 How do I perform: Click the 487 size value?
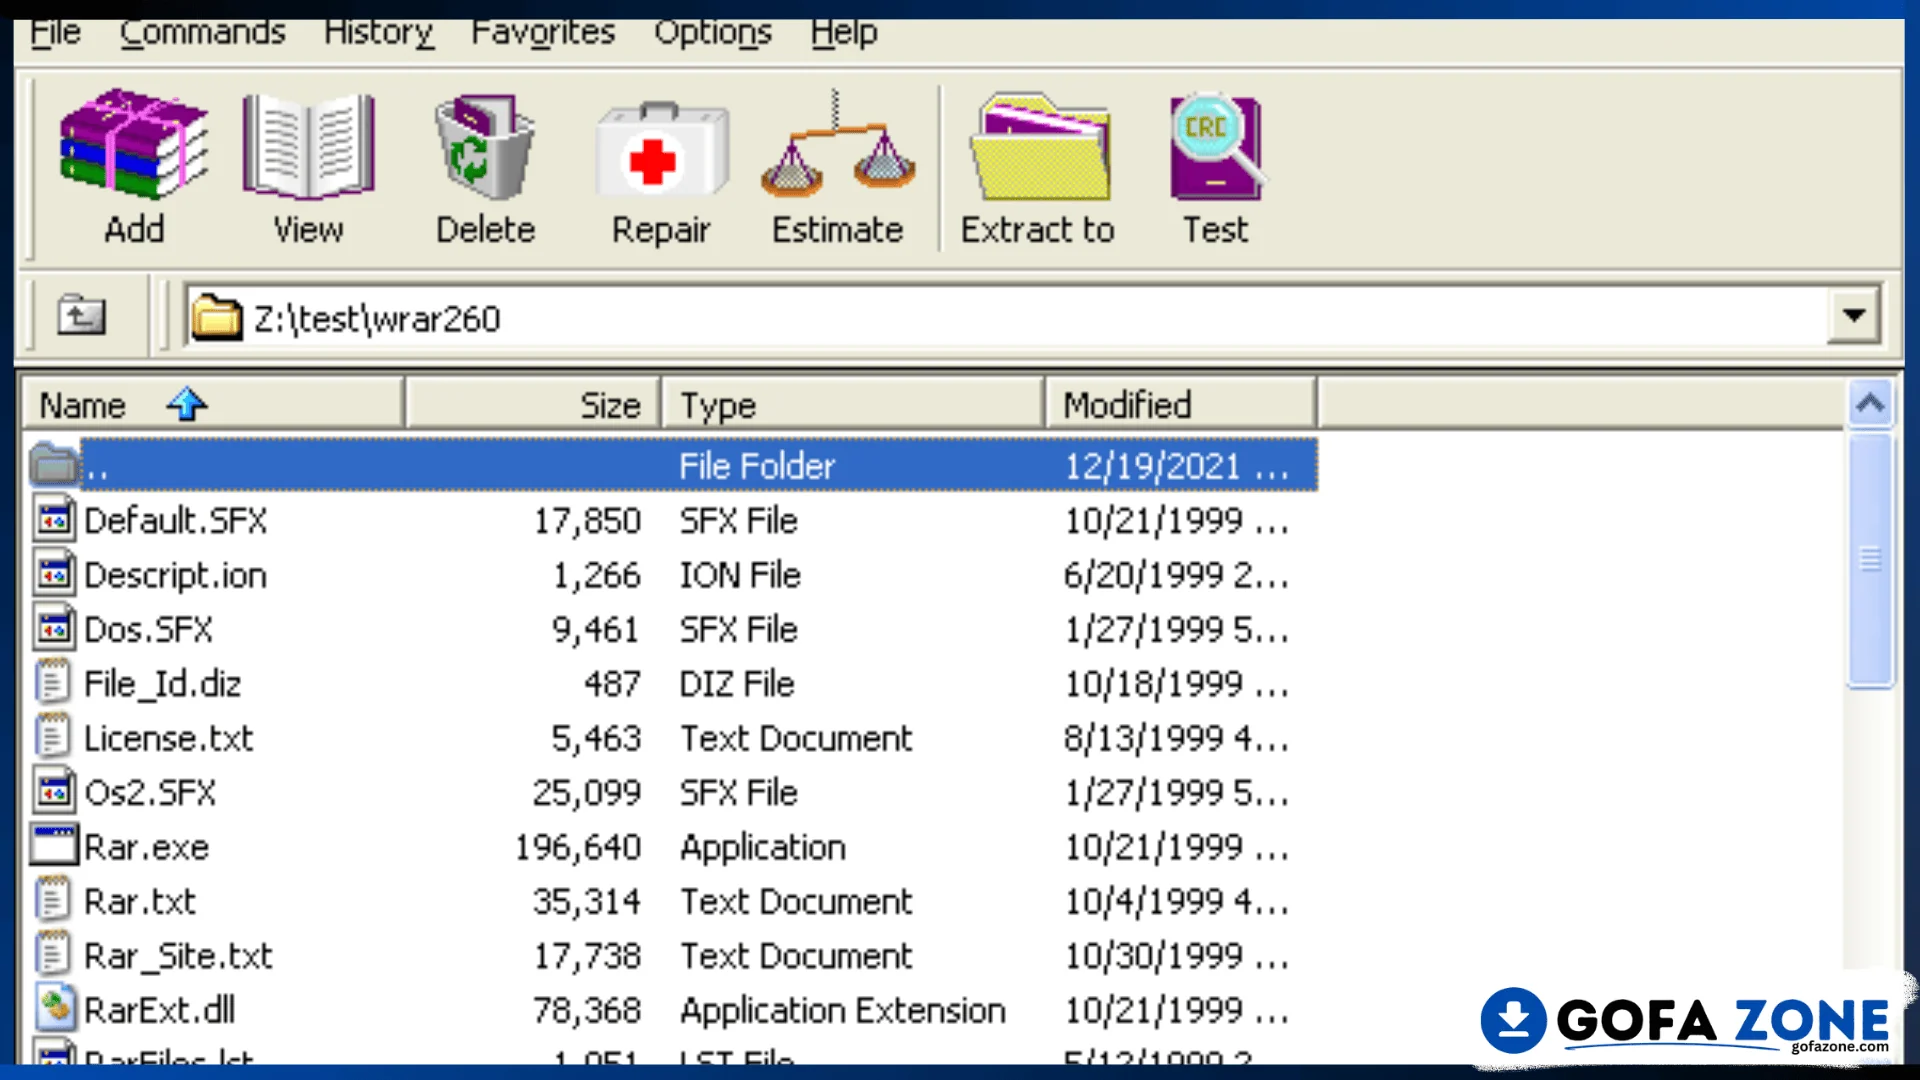coord(612,684)
